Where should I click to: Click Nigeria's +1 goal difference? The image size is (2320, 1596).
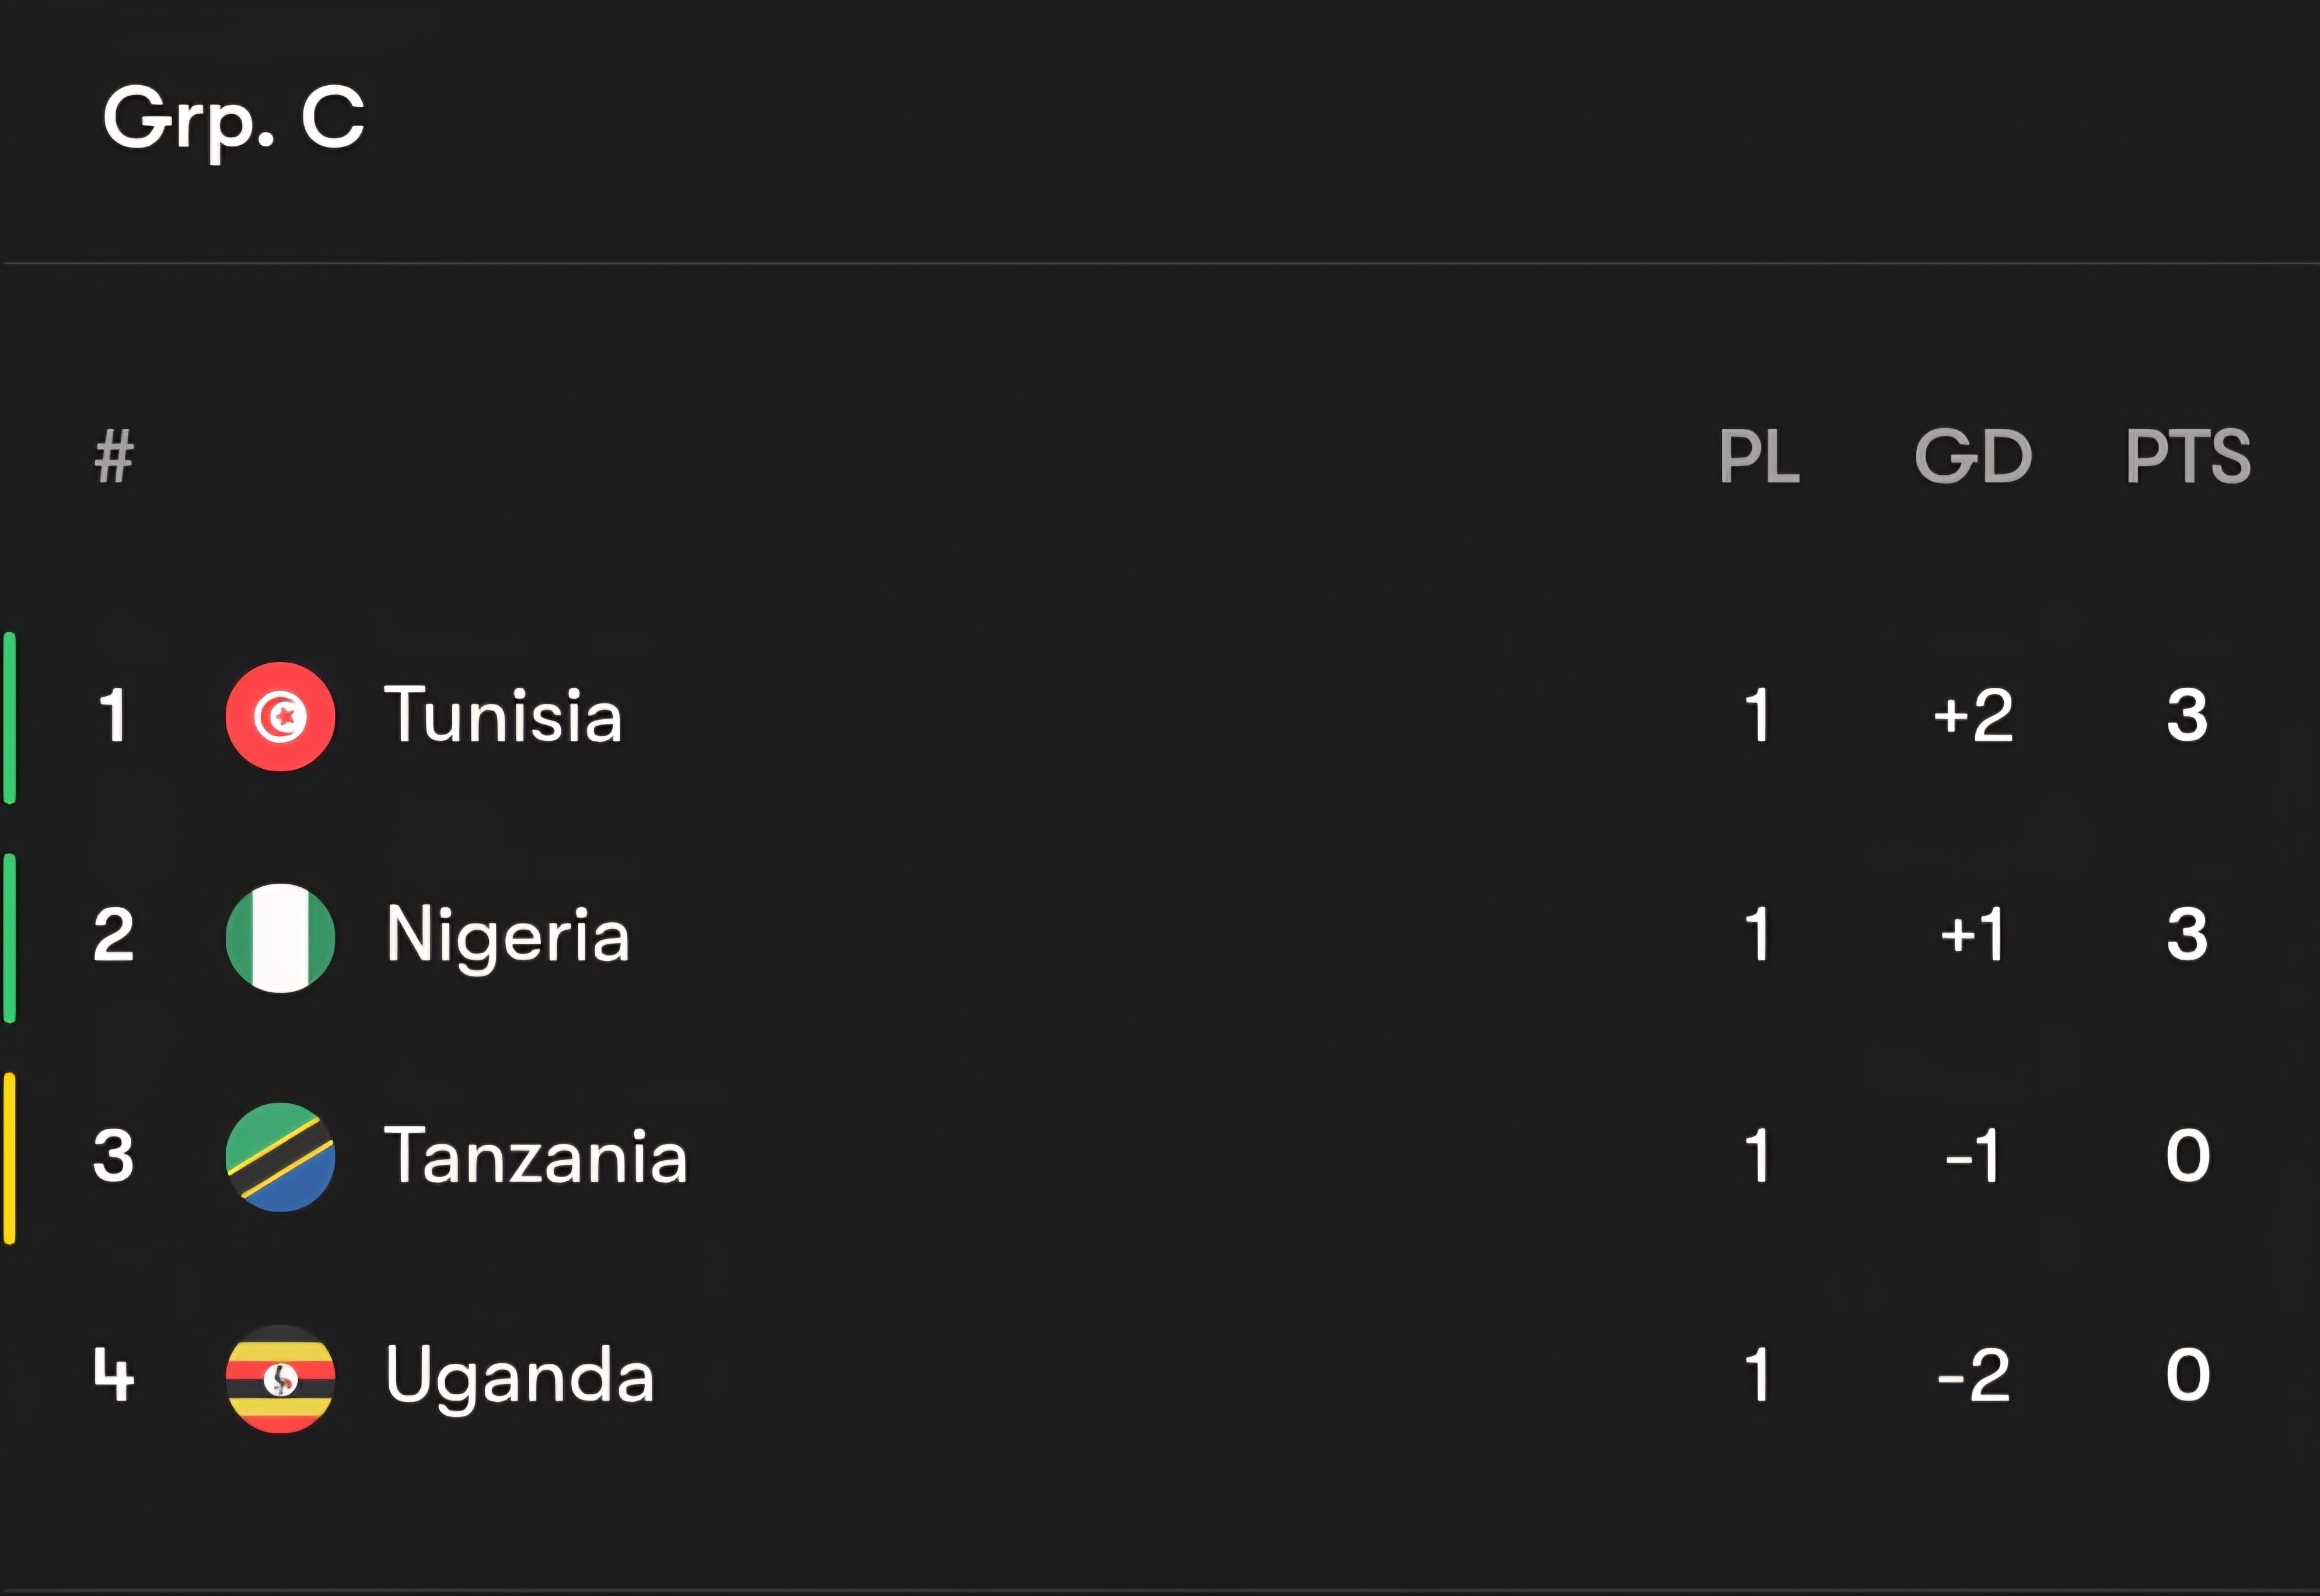pos(1973,936)
